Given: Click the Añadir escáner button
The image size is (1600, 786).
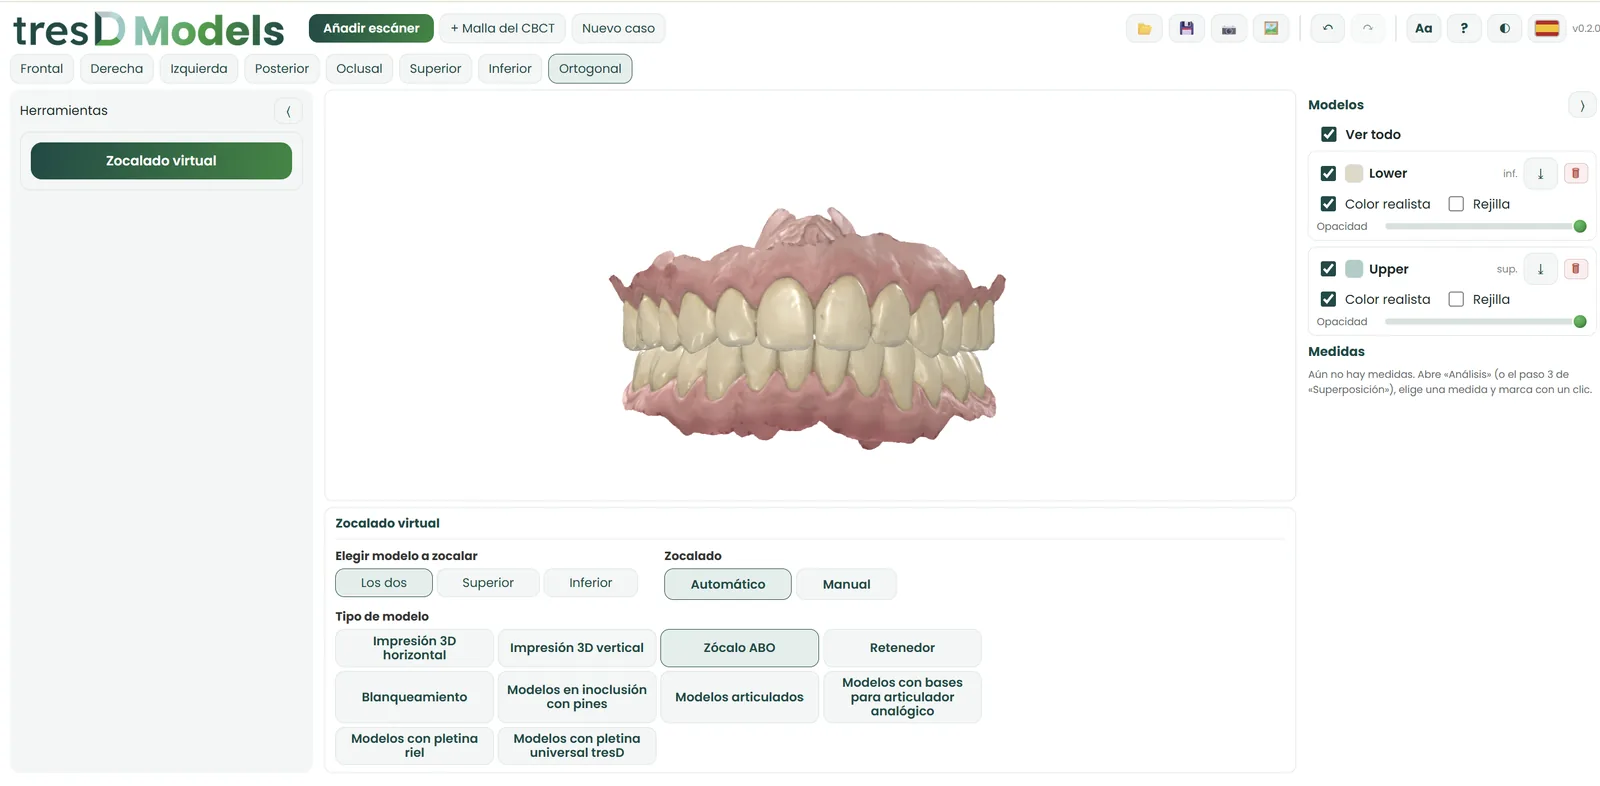Looking at the screenshot, I should (x=371, y=28).
